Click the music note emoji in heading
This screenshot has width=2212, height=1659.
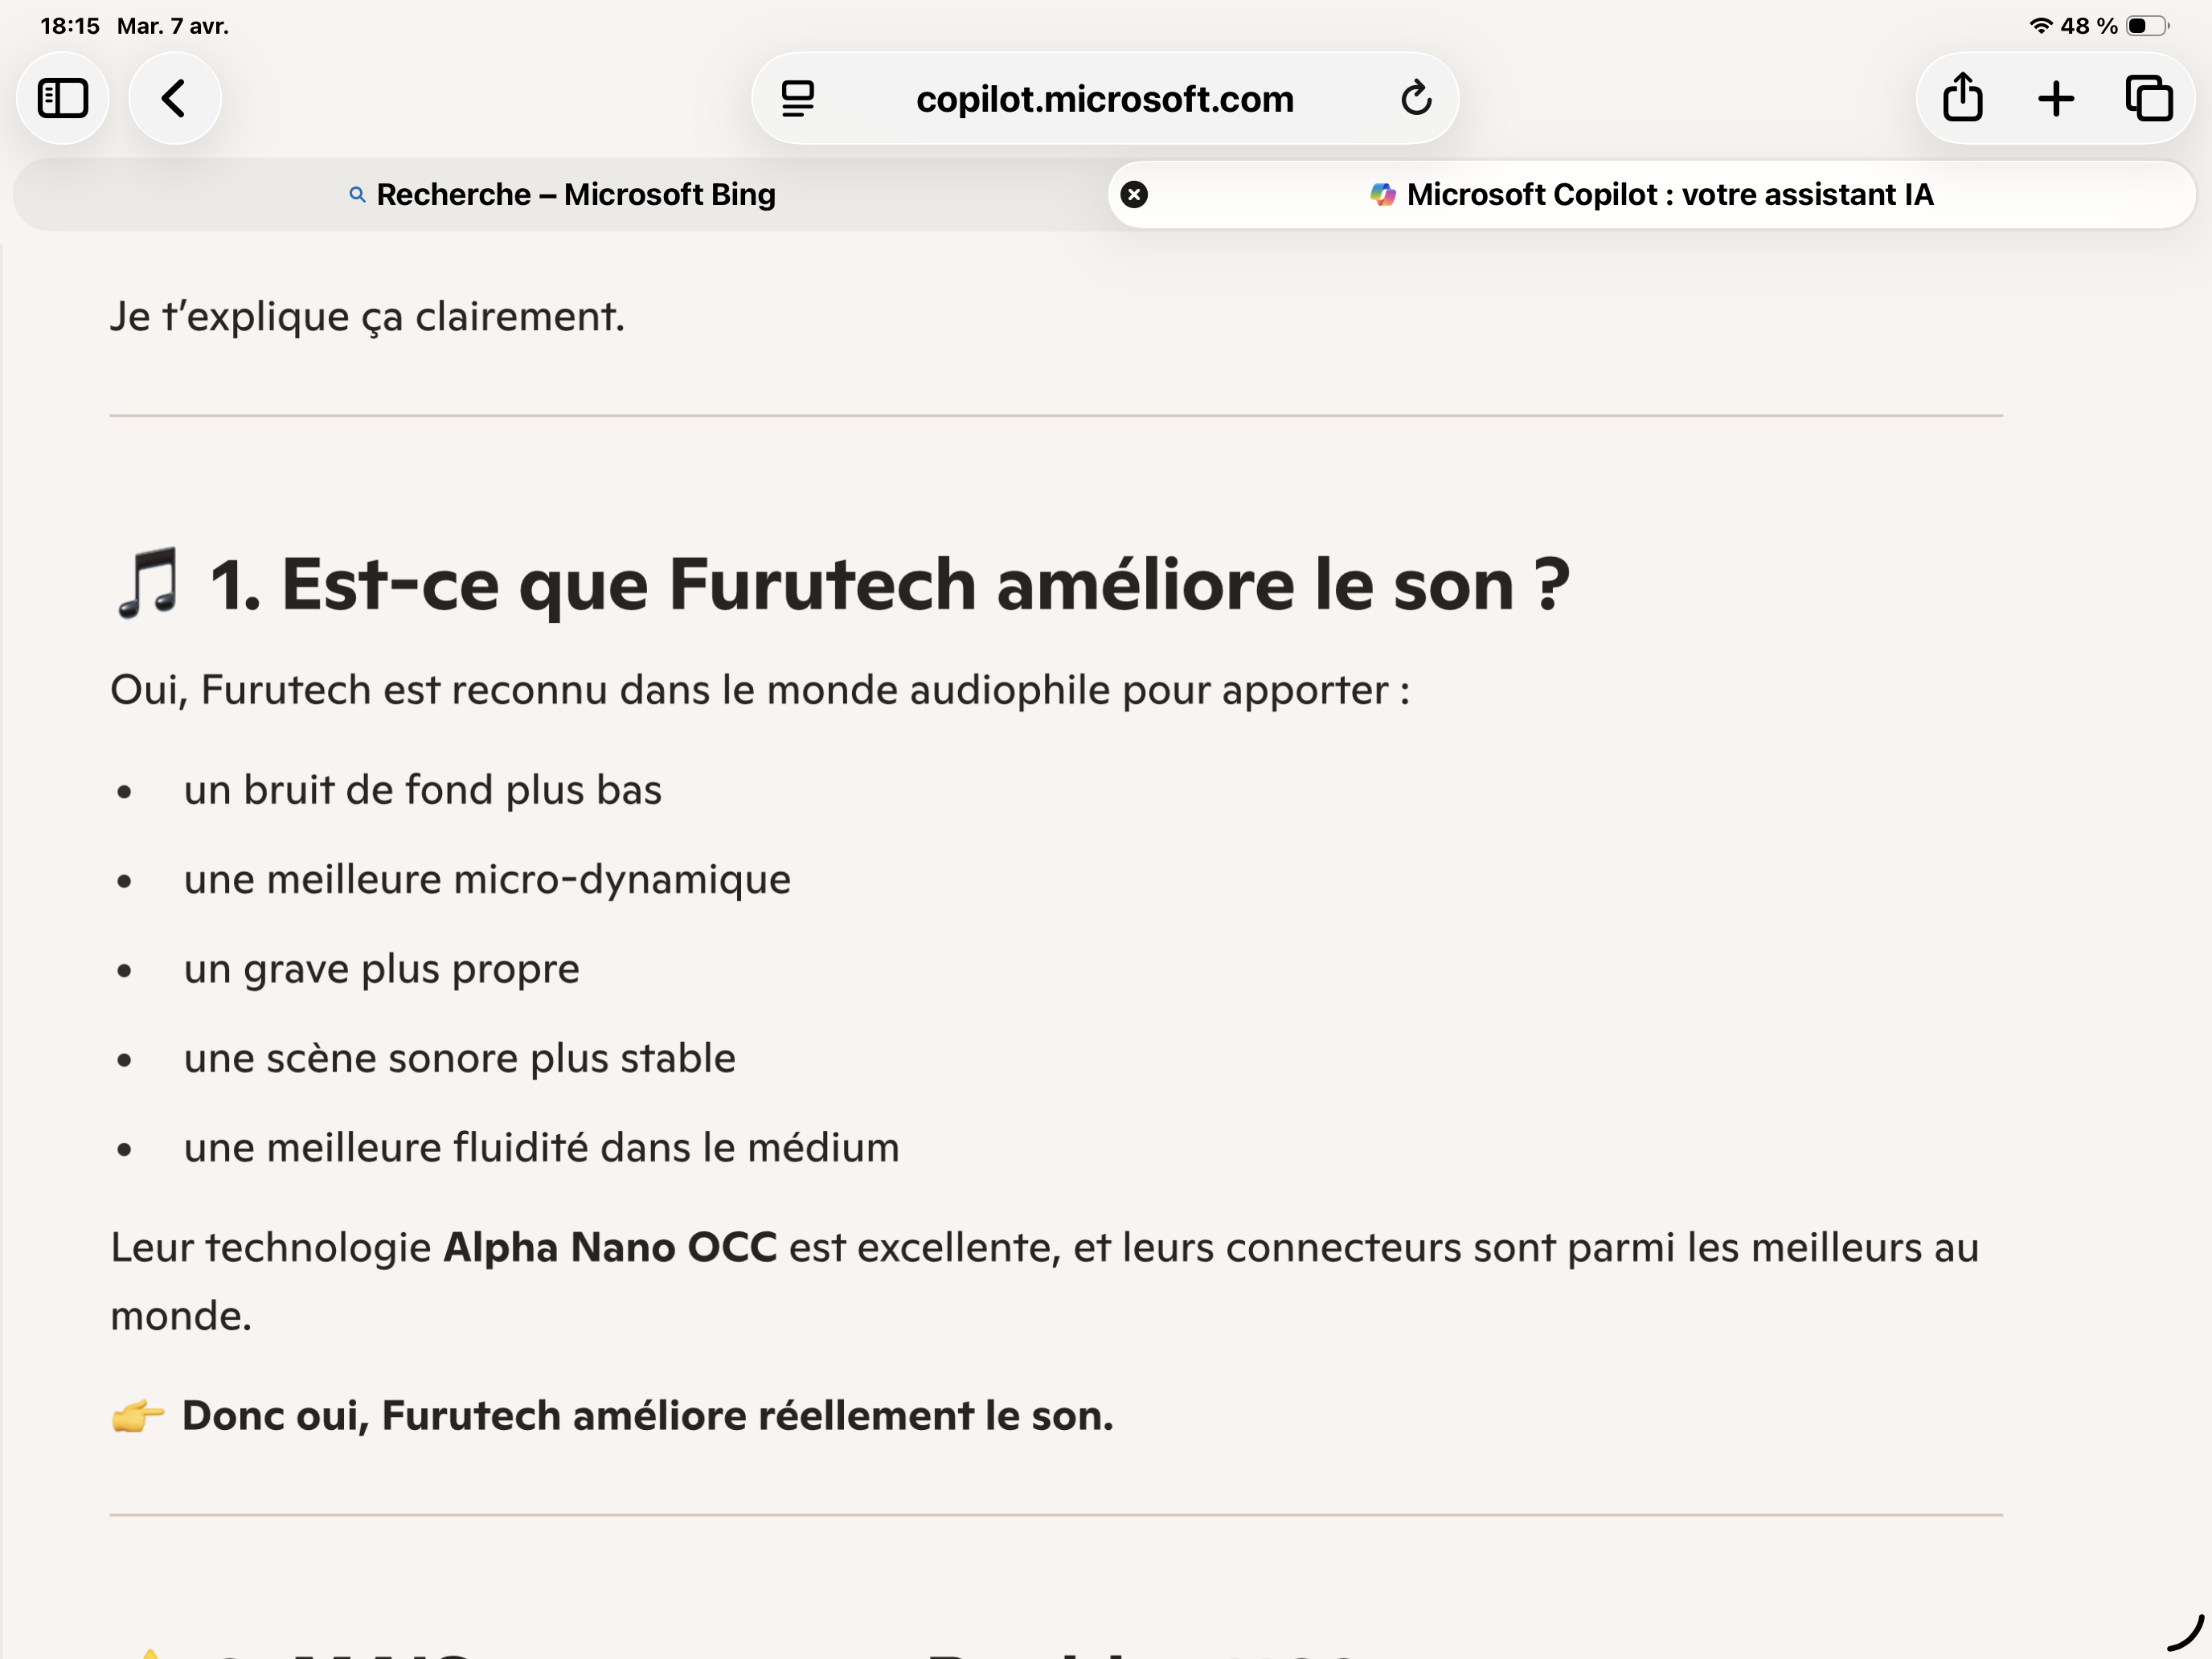(148, 583)
